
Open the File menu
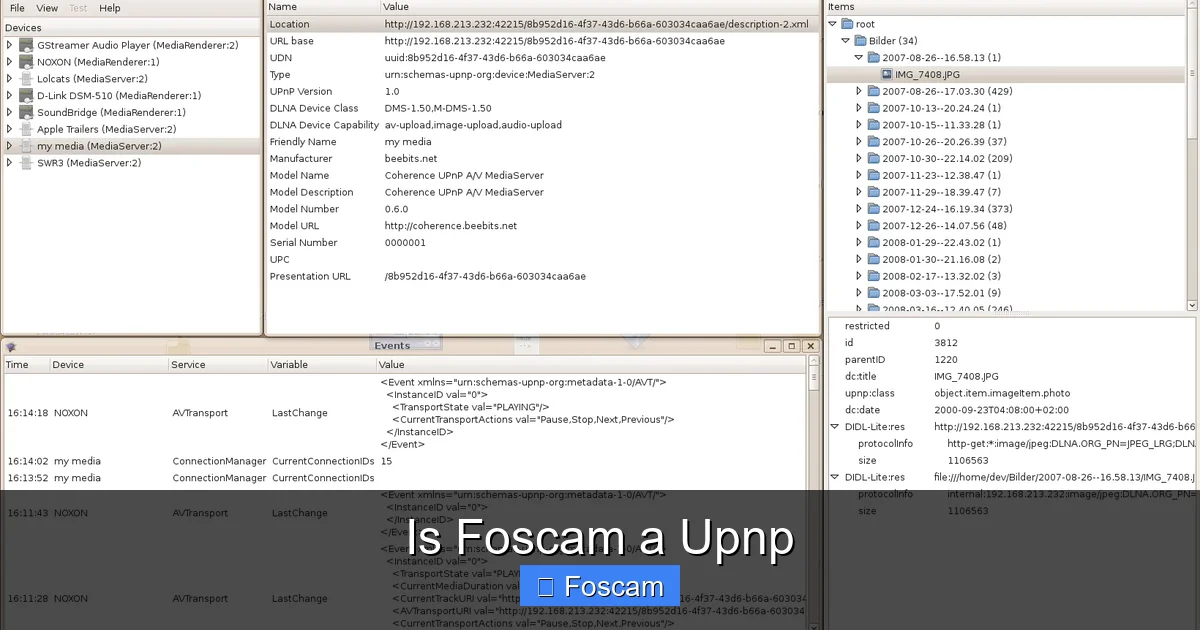15,7
